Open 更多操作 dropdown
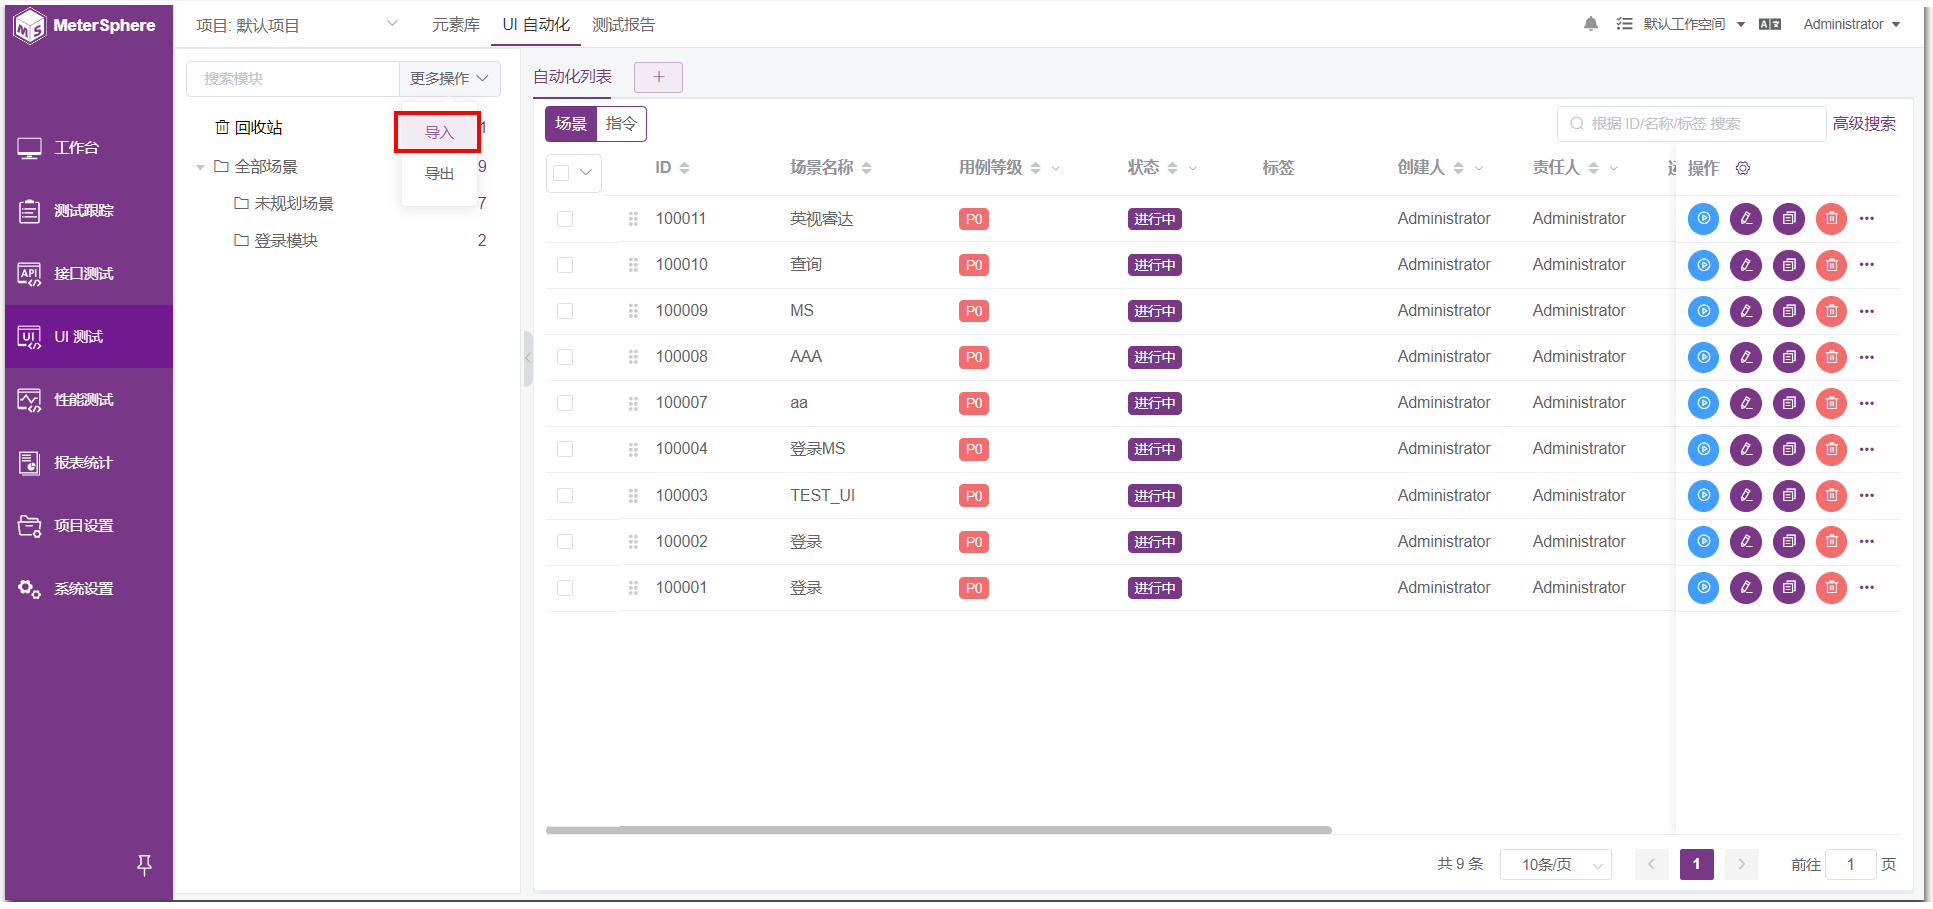 449,78
